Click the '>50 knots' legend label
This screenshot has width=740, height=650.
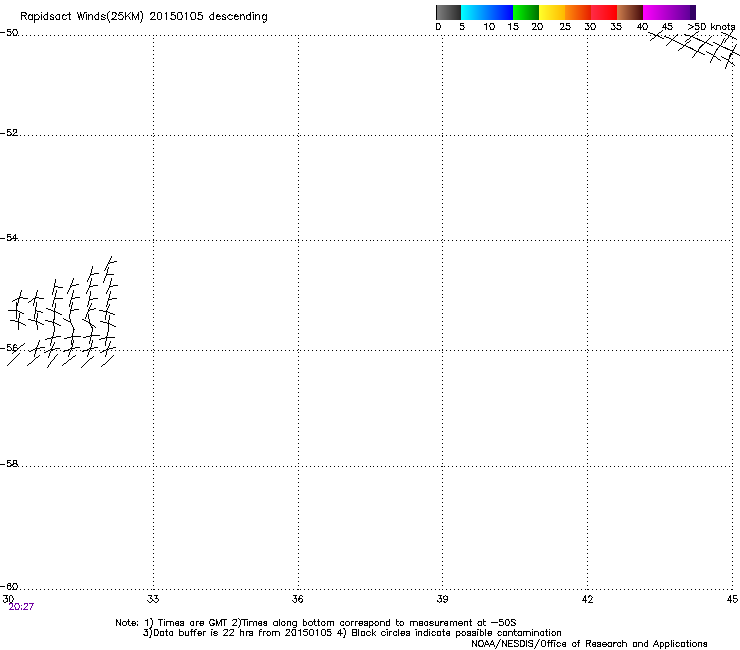711,27
